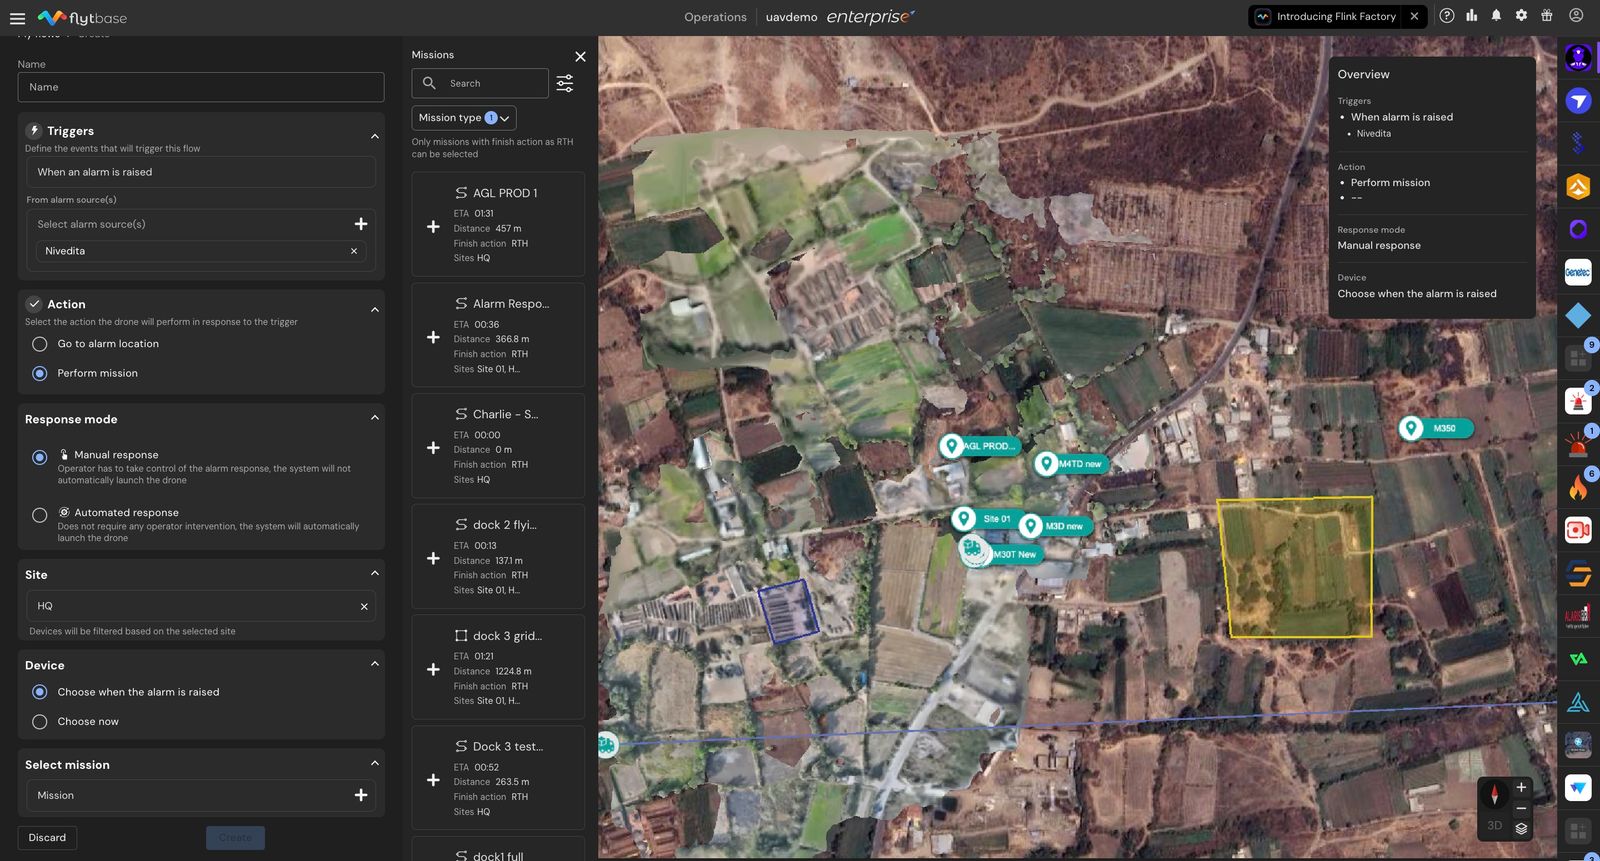Open the Operations menu in header
1600x861 pixels.
tap(715, 17)
